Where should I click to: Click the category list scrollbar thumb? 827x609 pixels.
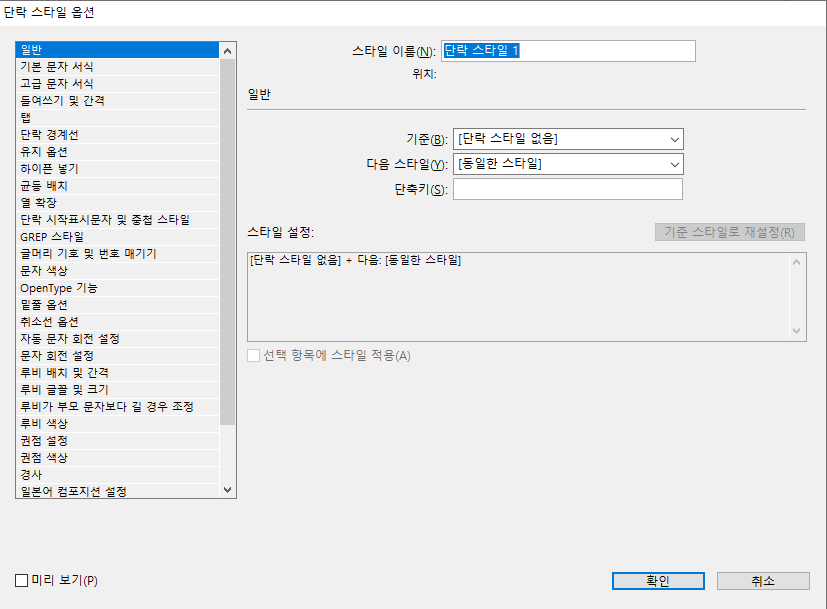227,242
